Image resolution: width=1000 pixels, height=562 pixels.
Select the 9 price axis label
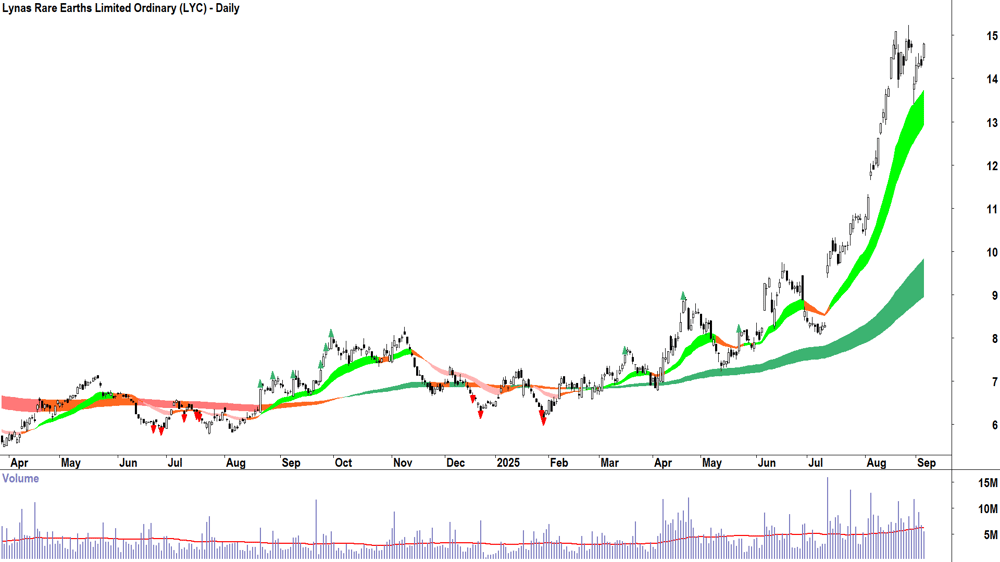click(995, 295)
